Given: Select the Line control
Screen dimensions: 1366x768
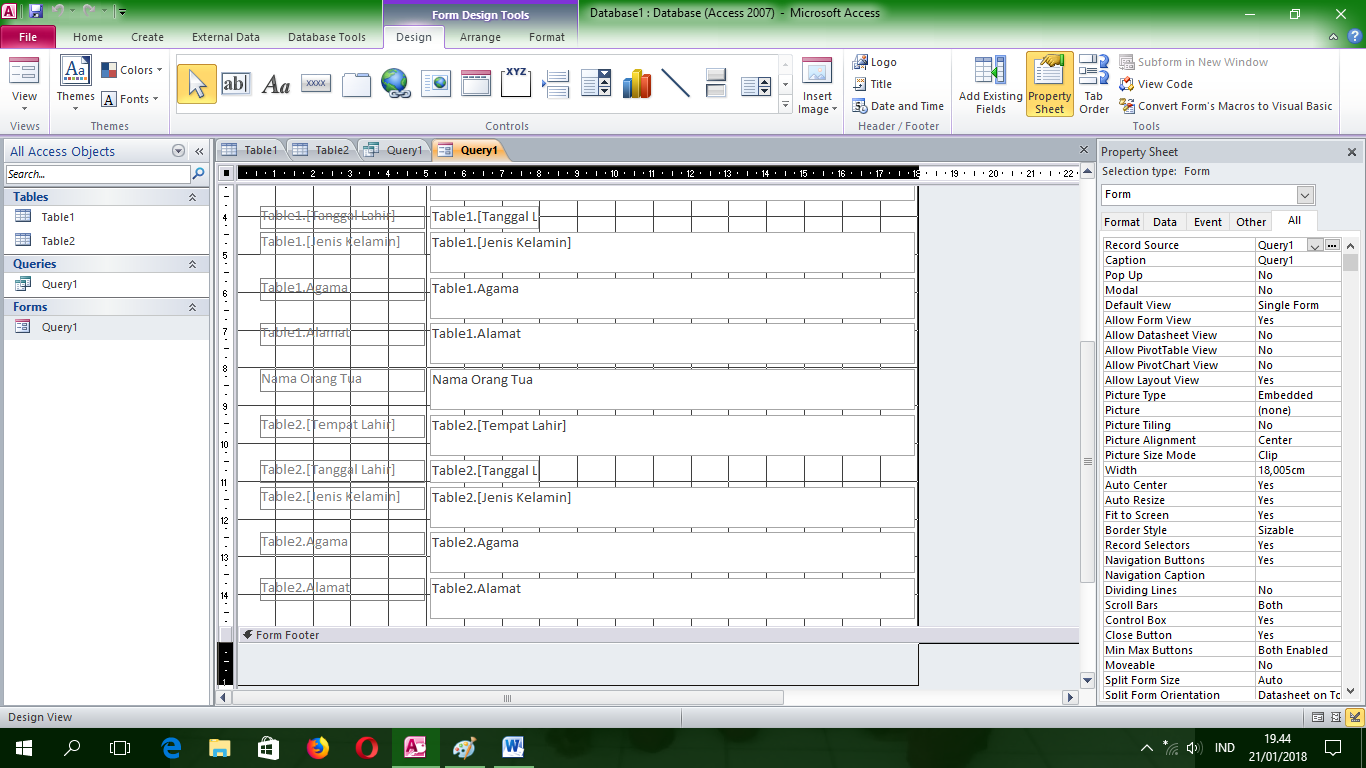Looking at the screenshot, I should 676,84.
